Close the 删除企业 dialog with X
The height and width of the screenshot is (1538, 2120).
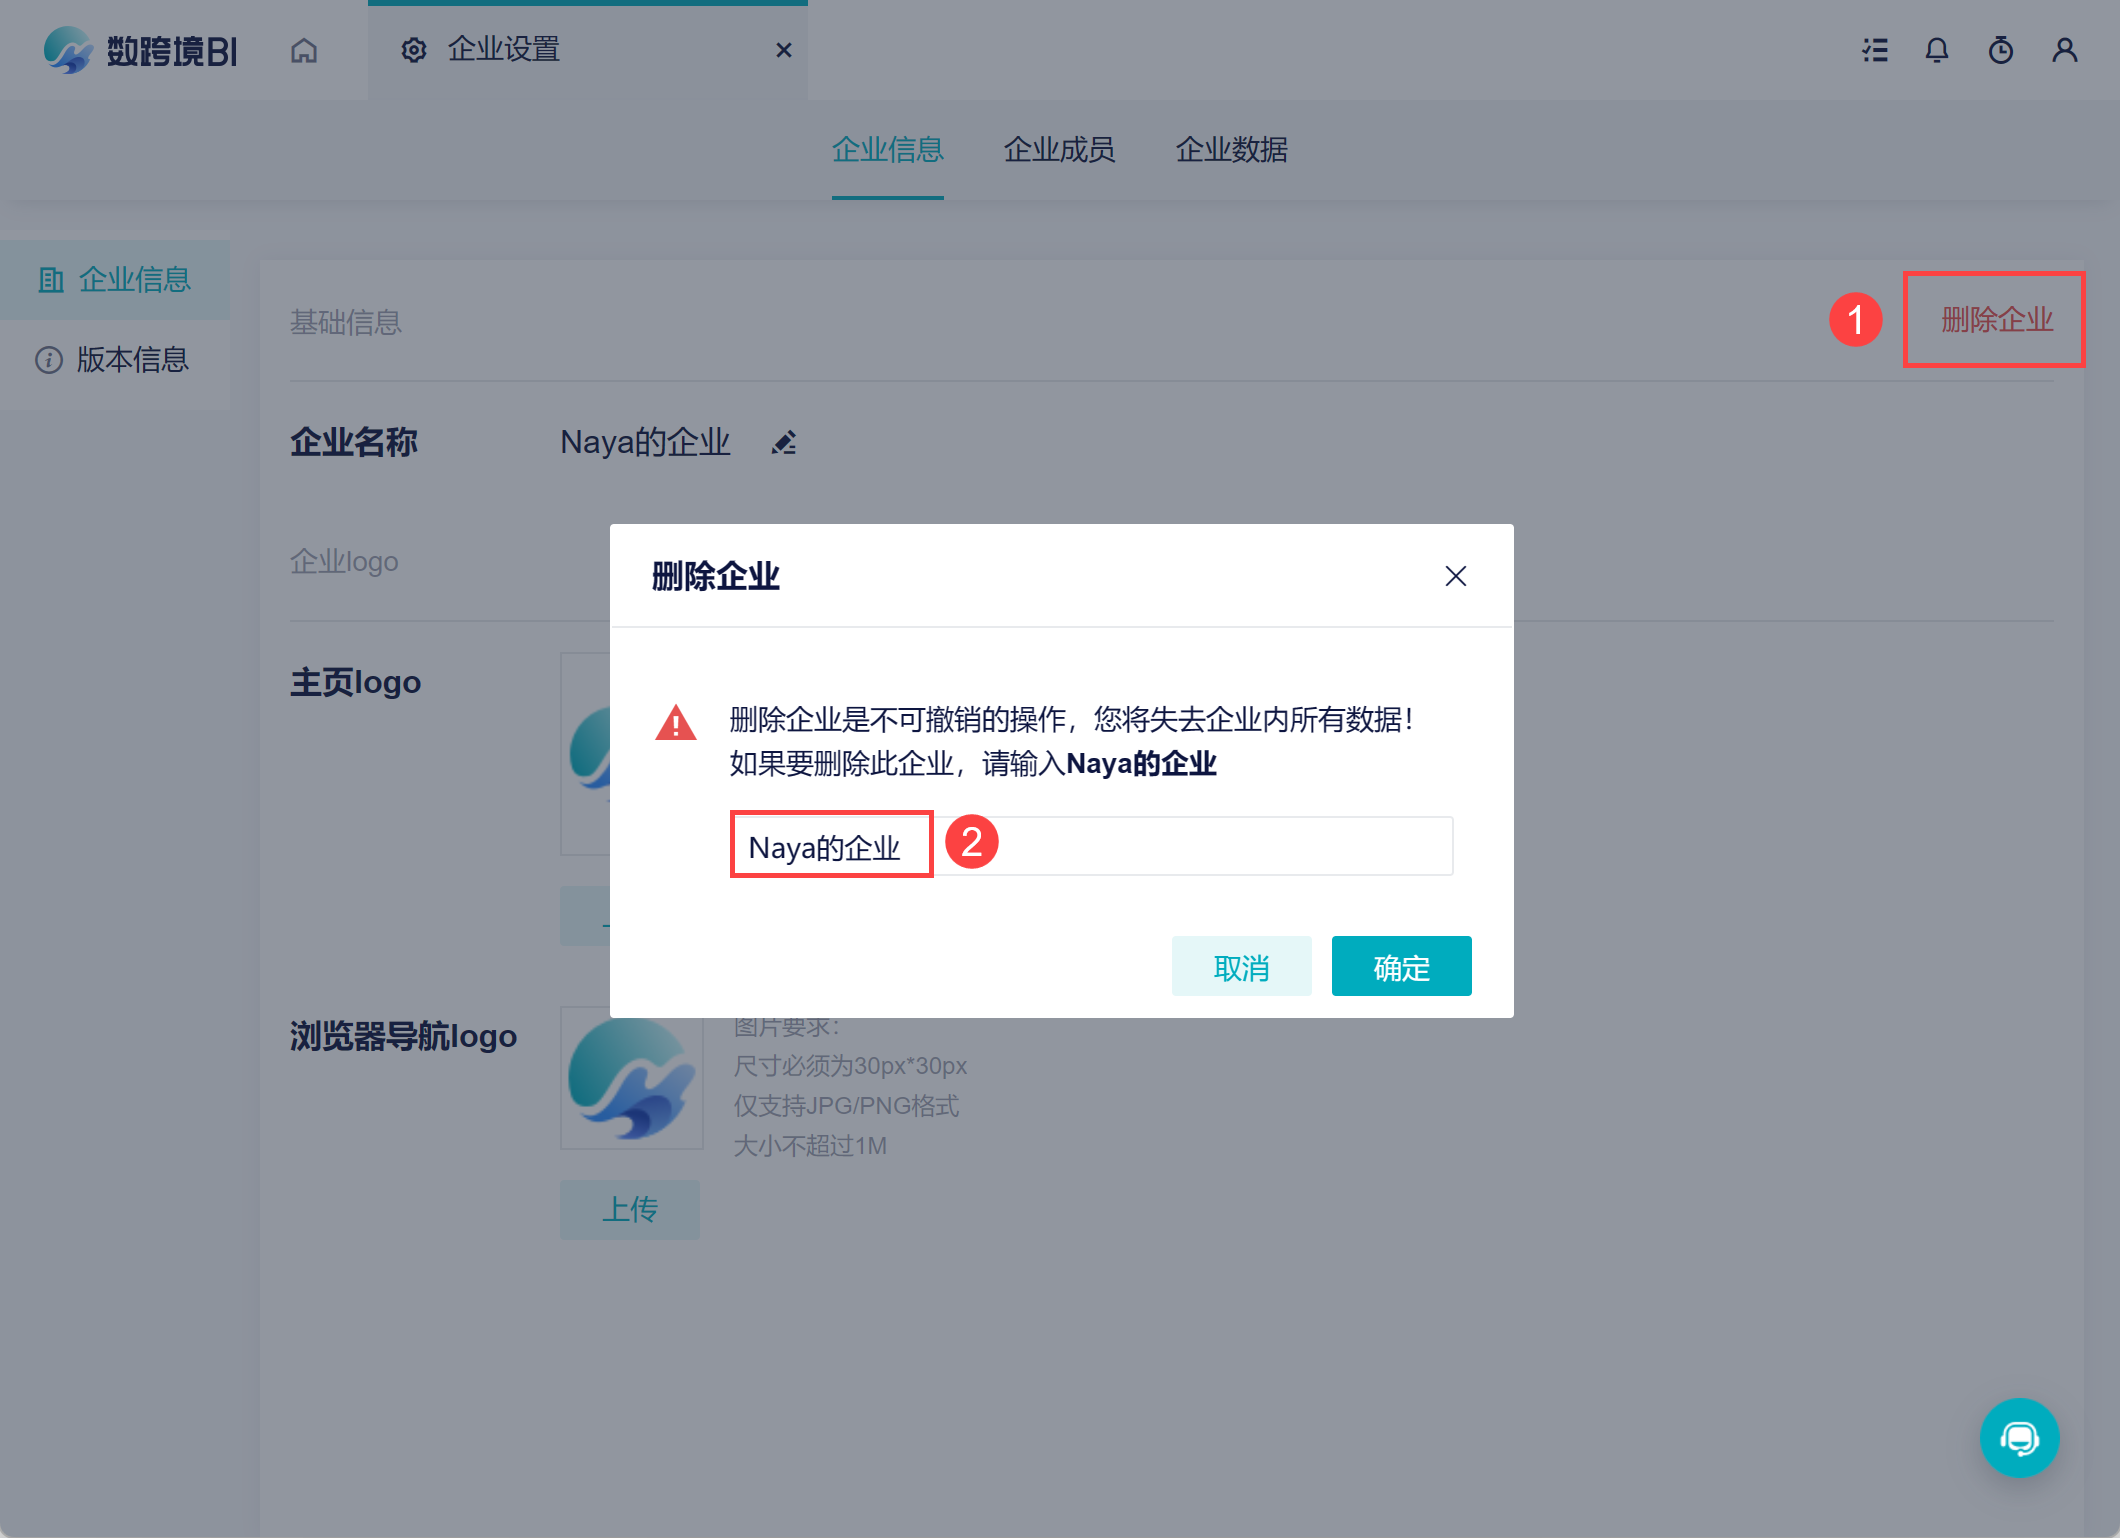point(1455,576)
